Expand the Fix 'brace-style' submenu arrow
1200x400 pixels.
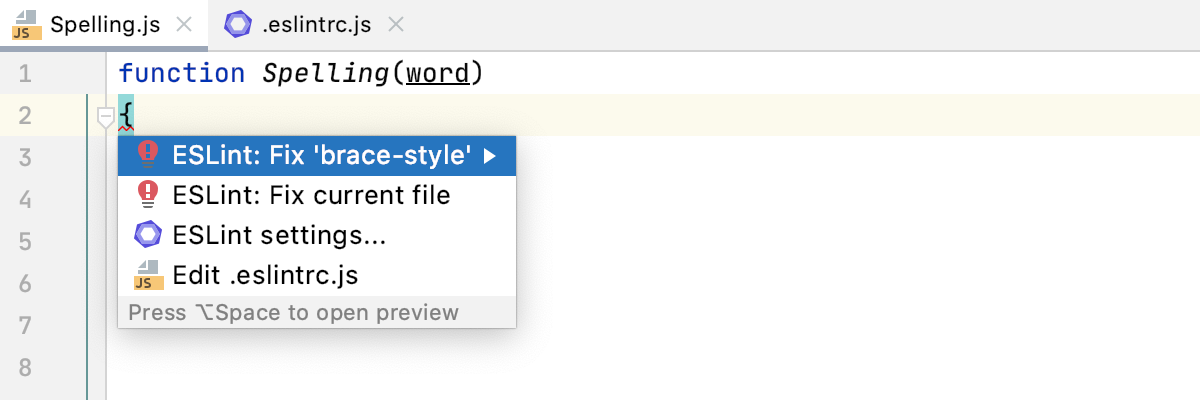coord(490,156)
